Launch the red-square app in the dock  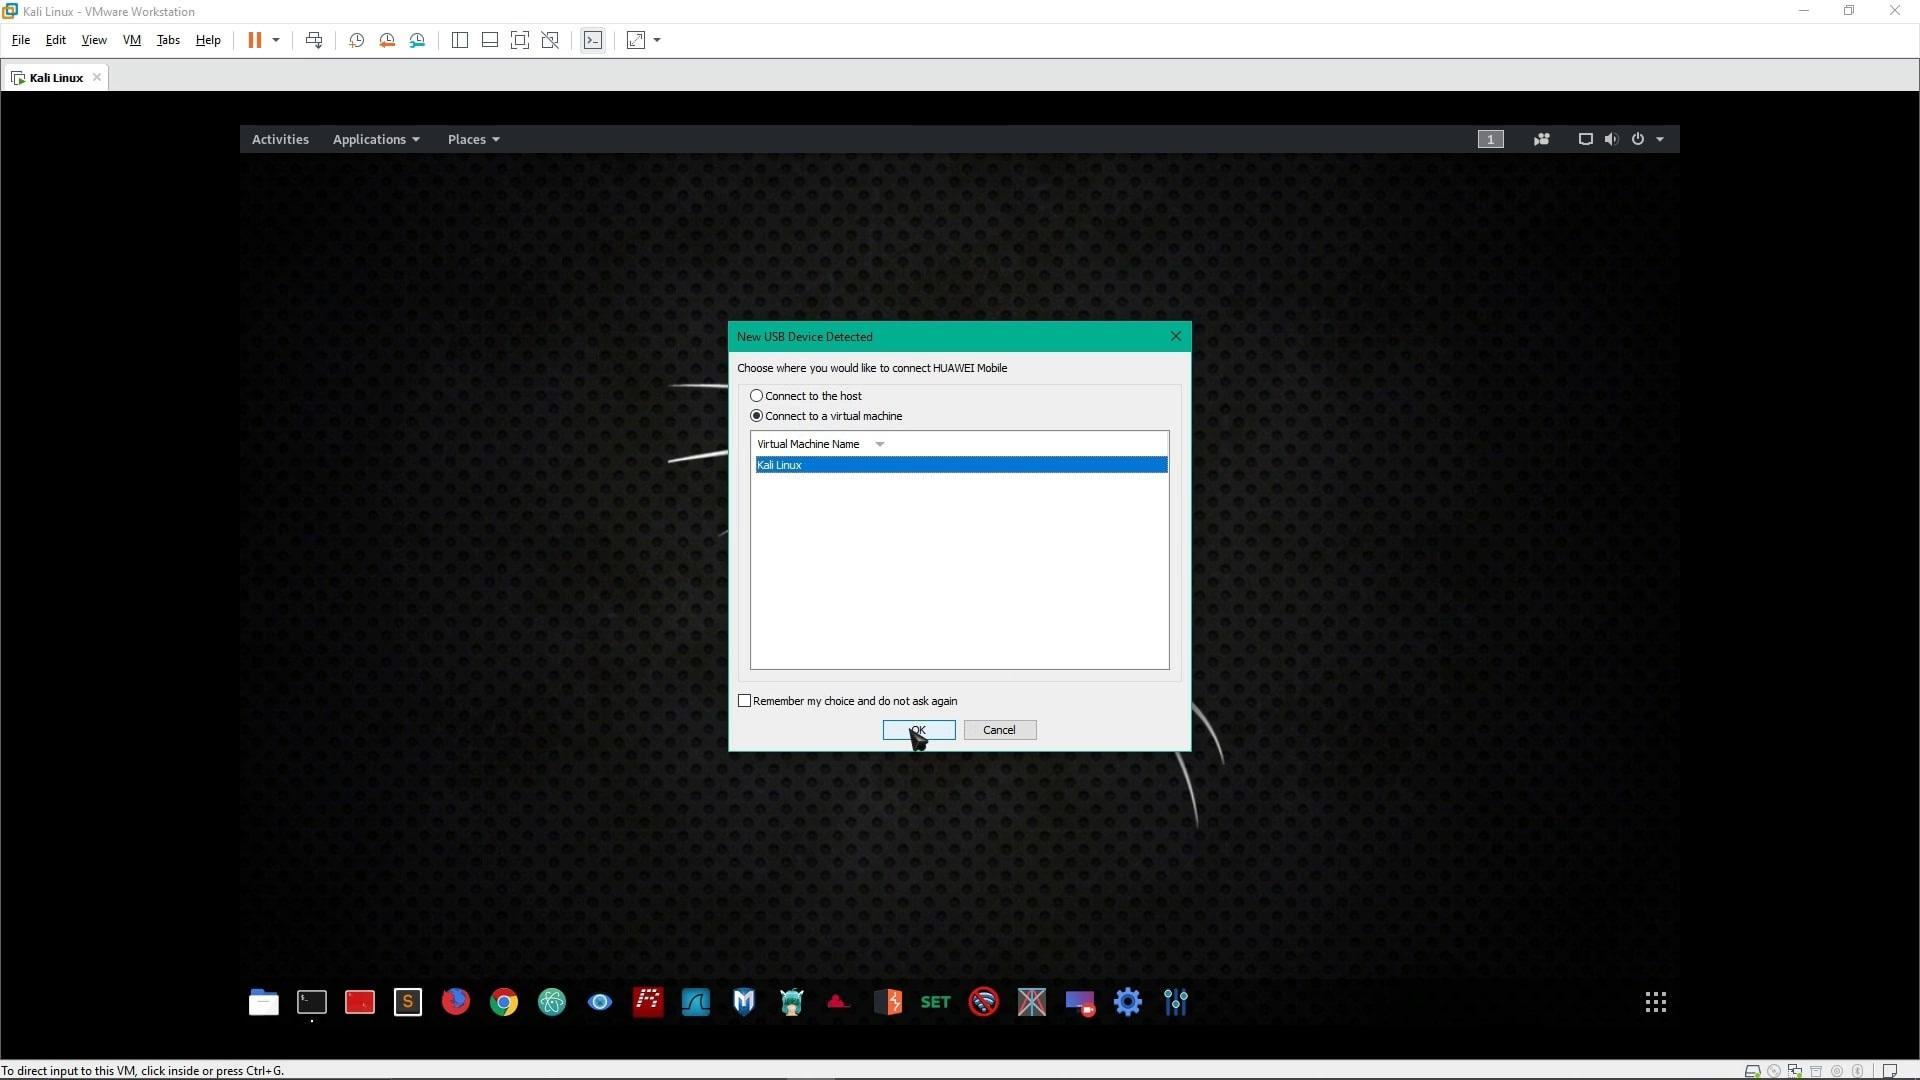pos(360,1002)
